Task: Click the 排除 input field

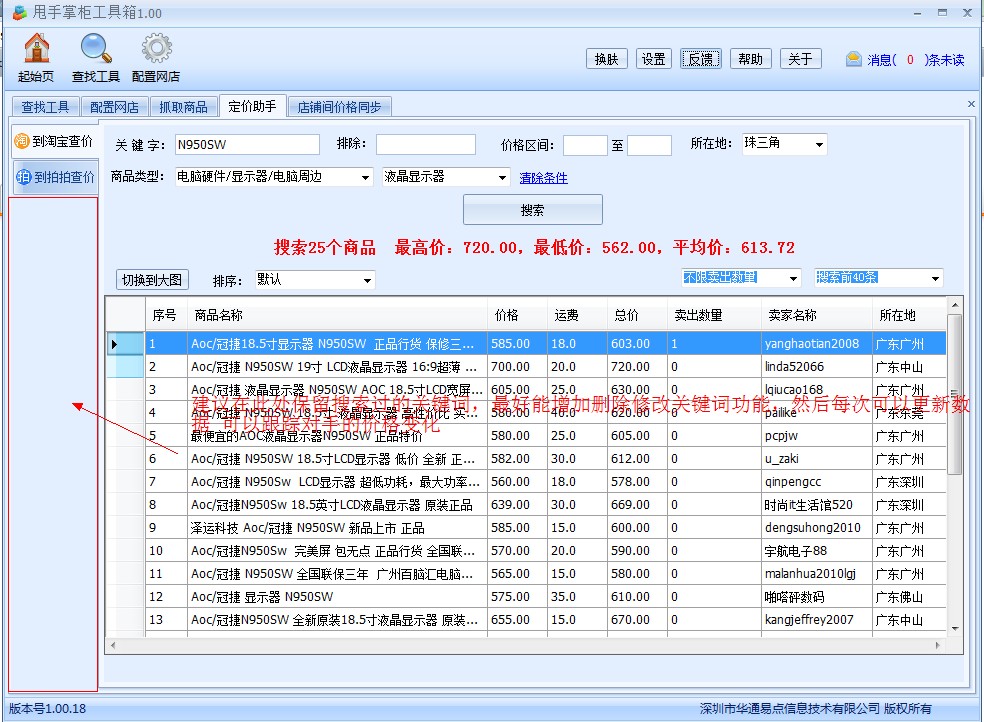Action: coord(426,144)
